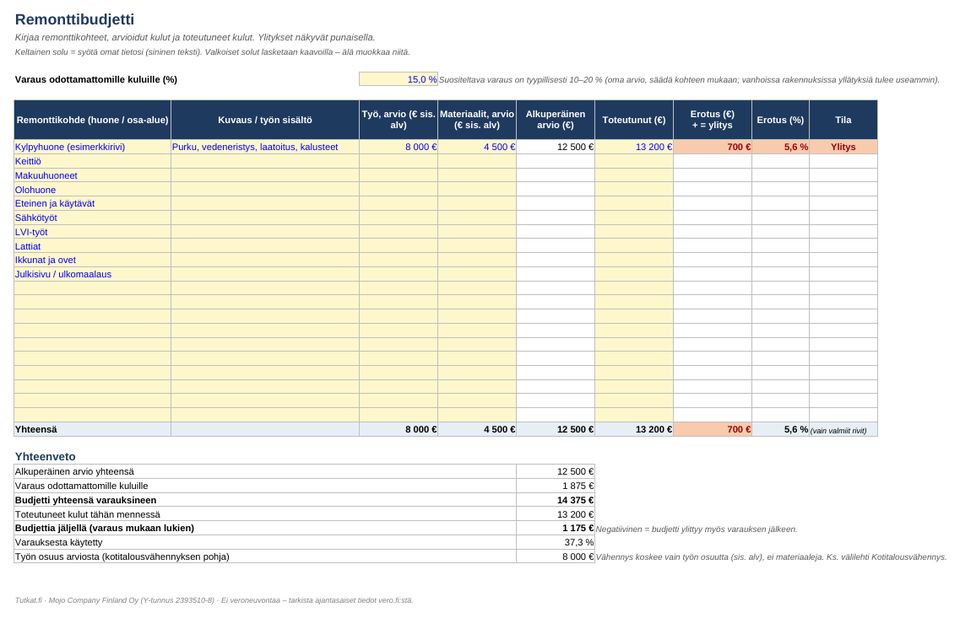Select the 'Julkisivu / ulkomaalaus' cell
Image resolution: width=960 pixels, height=618 pixels.
coord(92,274)
